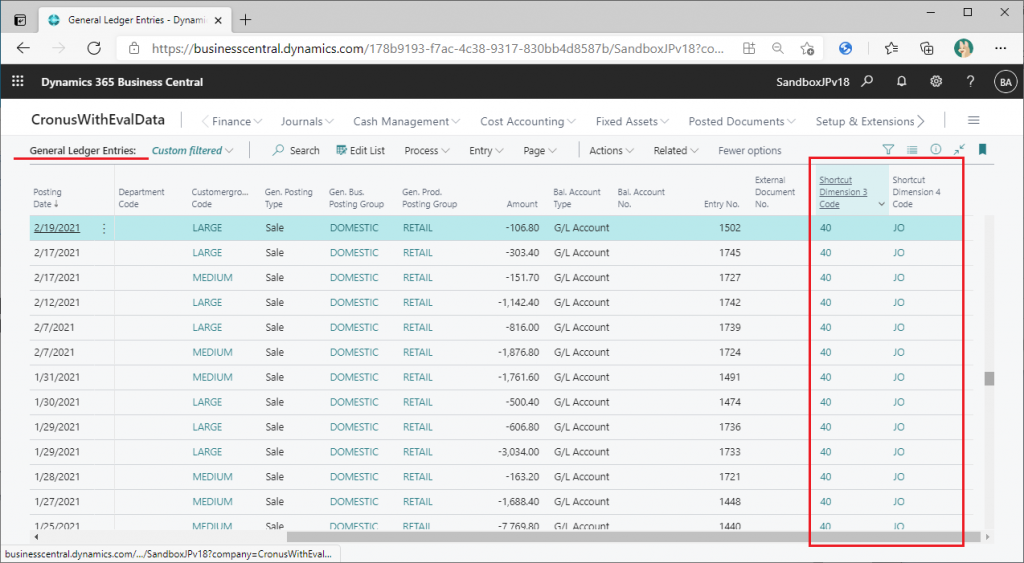Image resolution: width=1024 pixels, height=563 pixels.
Task: Open a new browser tab
Action: coord(246,20)
